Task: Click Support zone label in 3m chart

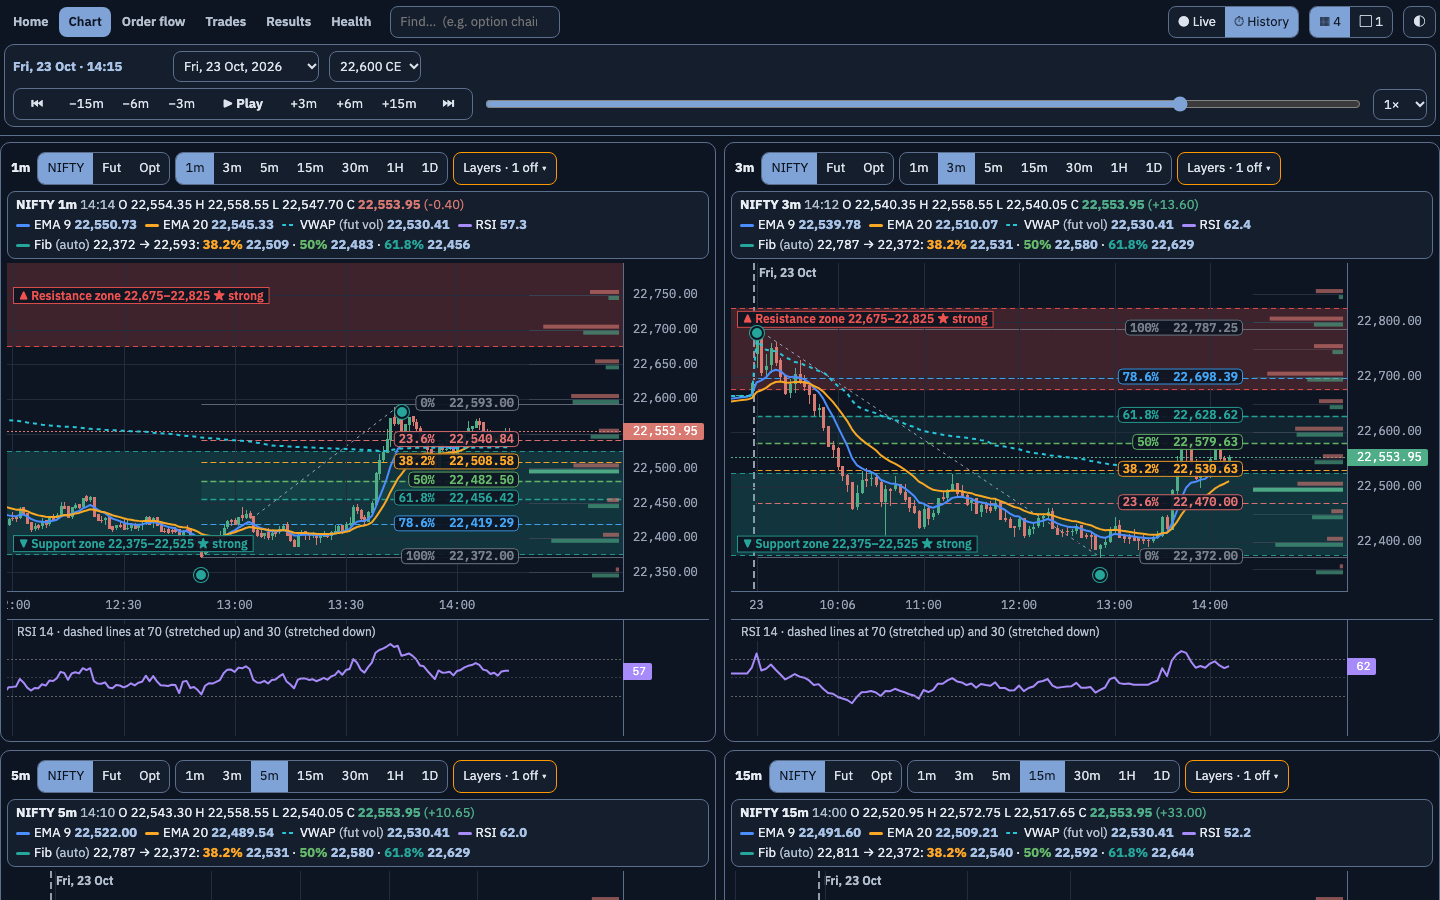Action: pos(858,544)
